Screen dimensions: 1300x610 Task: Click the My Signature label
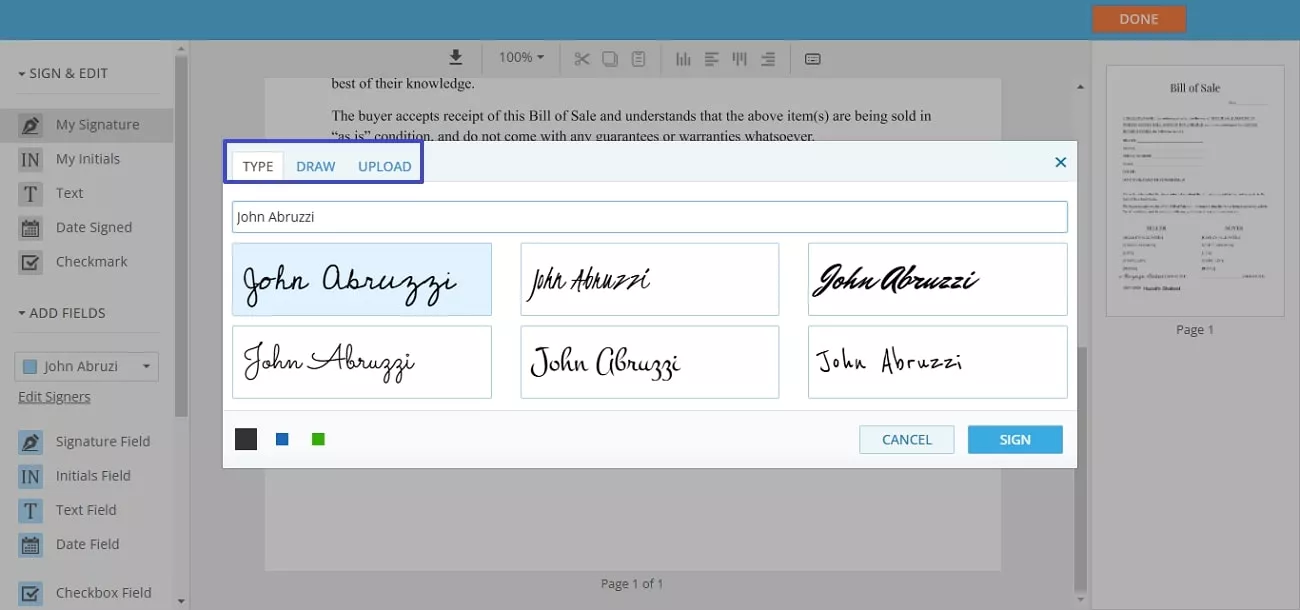(98, 125)
